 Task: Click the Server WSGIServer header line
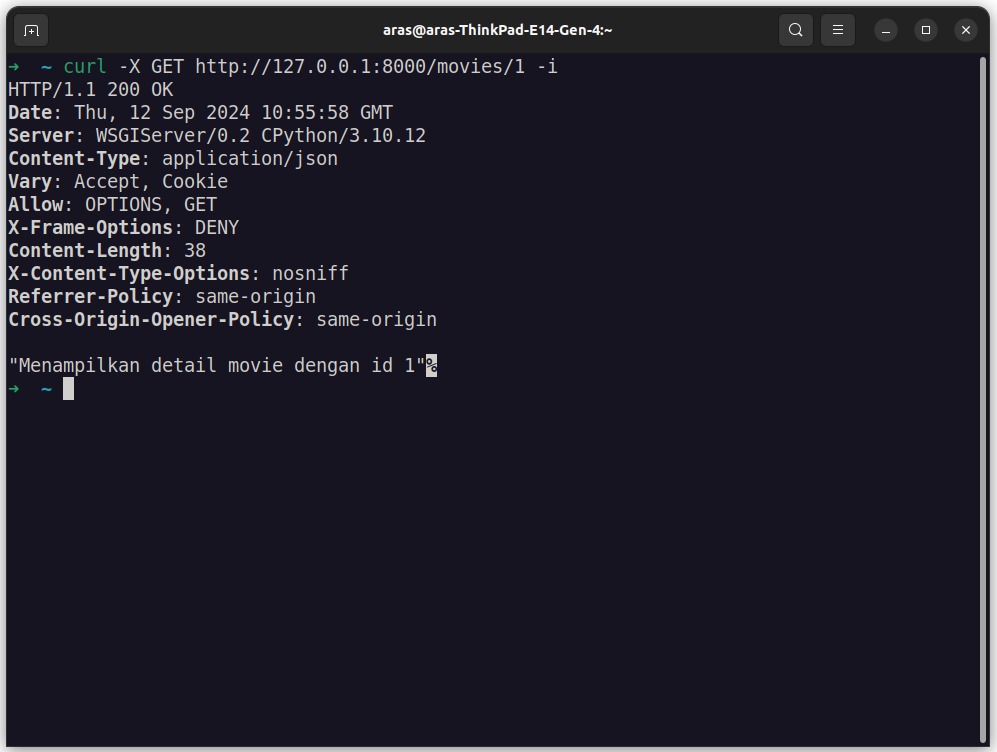coord(217,135)
